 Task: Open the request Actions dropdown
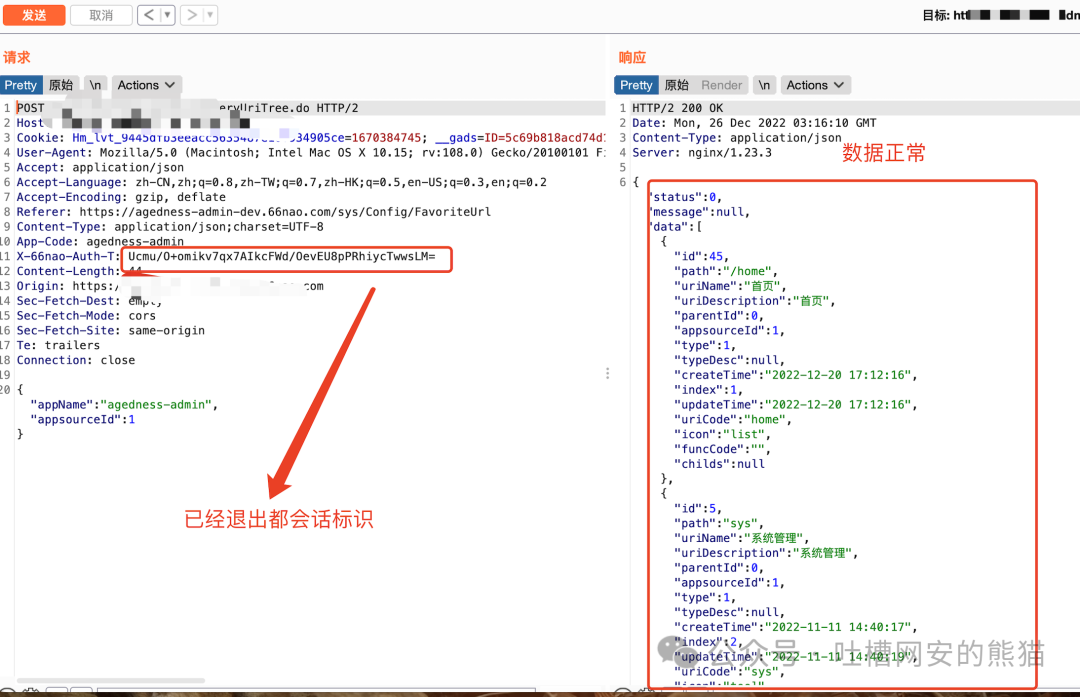point(145,85)
